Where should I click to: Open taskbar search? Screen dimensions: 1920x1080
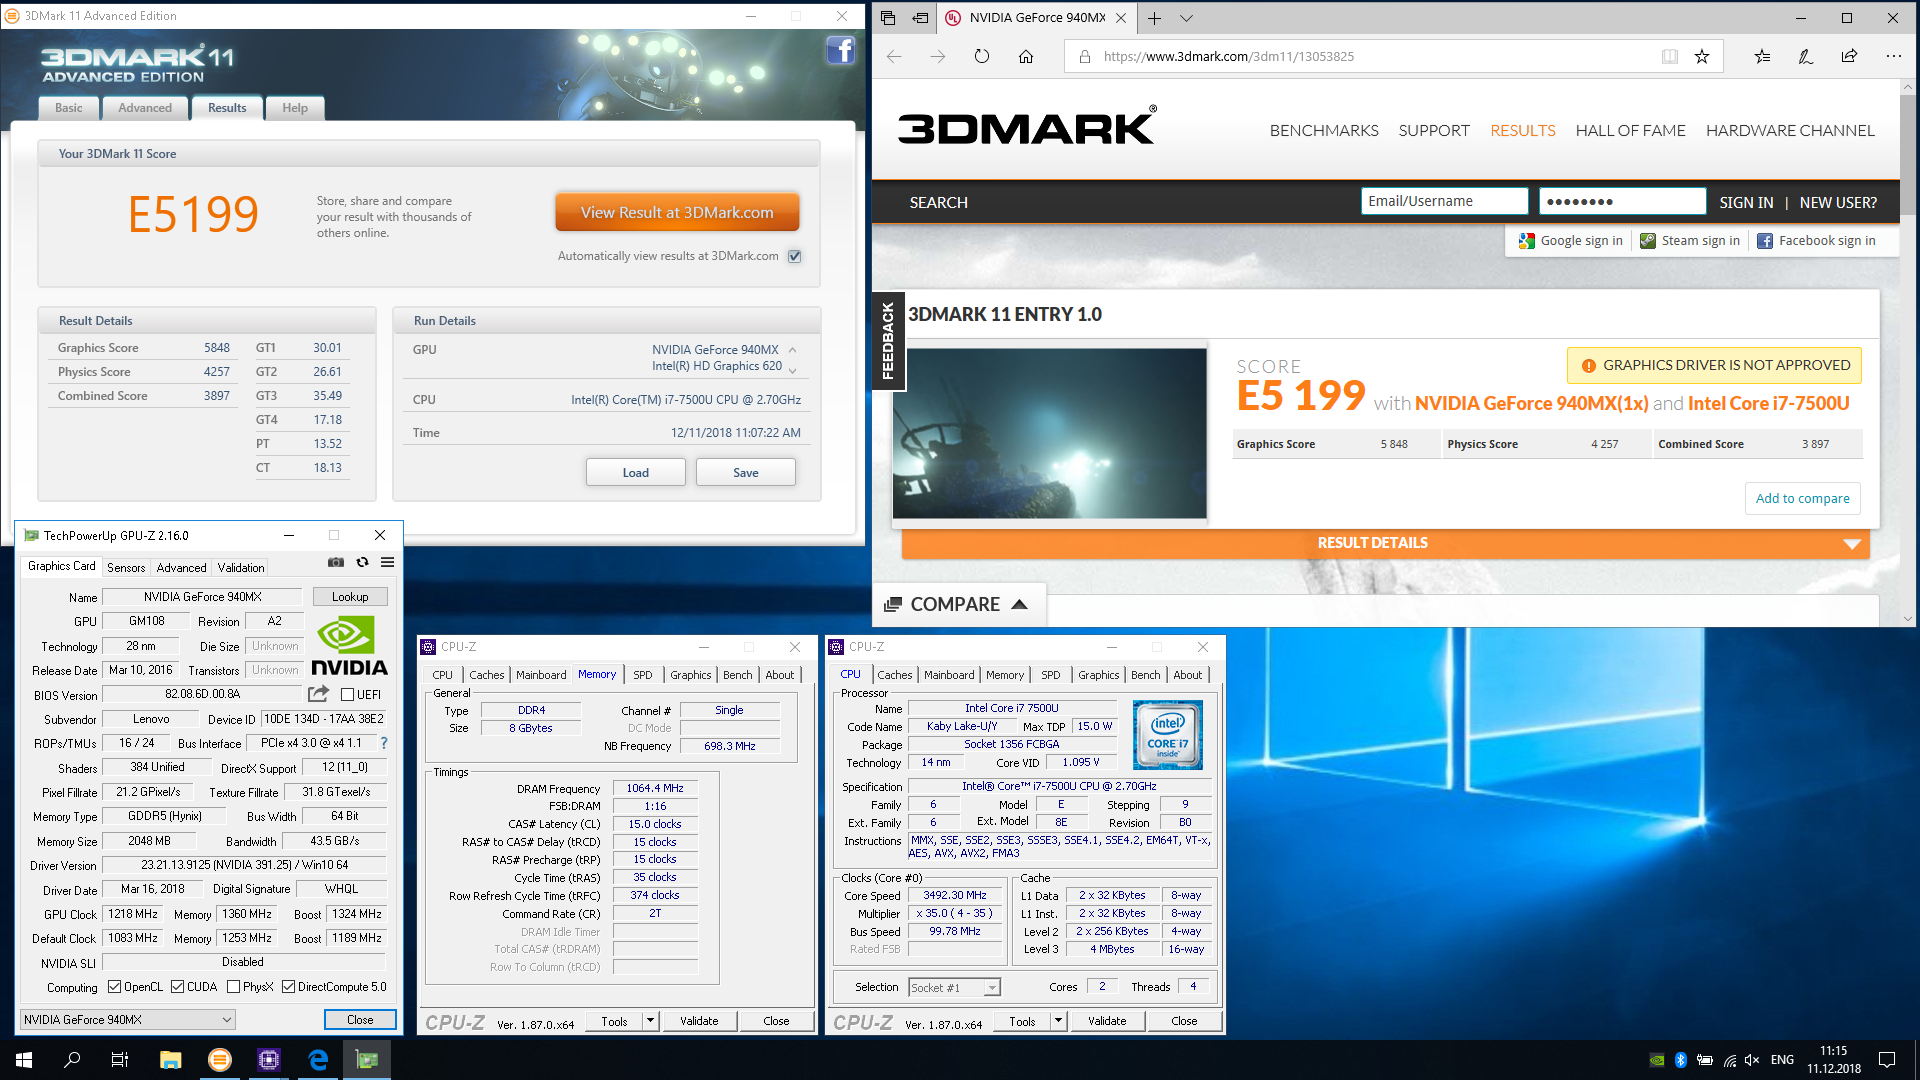point(72,1060)
